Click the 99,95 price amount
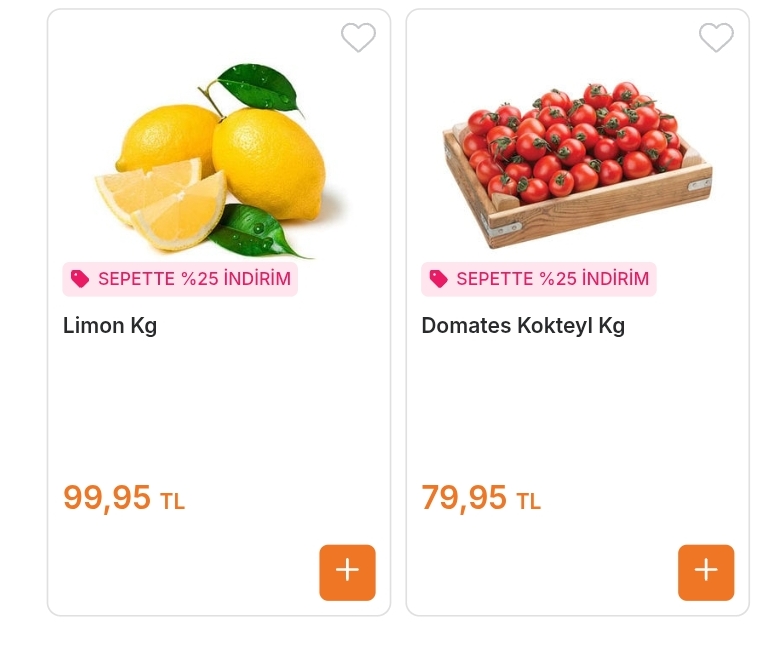 pyautogui.click(x=107, y=497)
